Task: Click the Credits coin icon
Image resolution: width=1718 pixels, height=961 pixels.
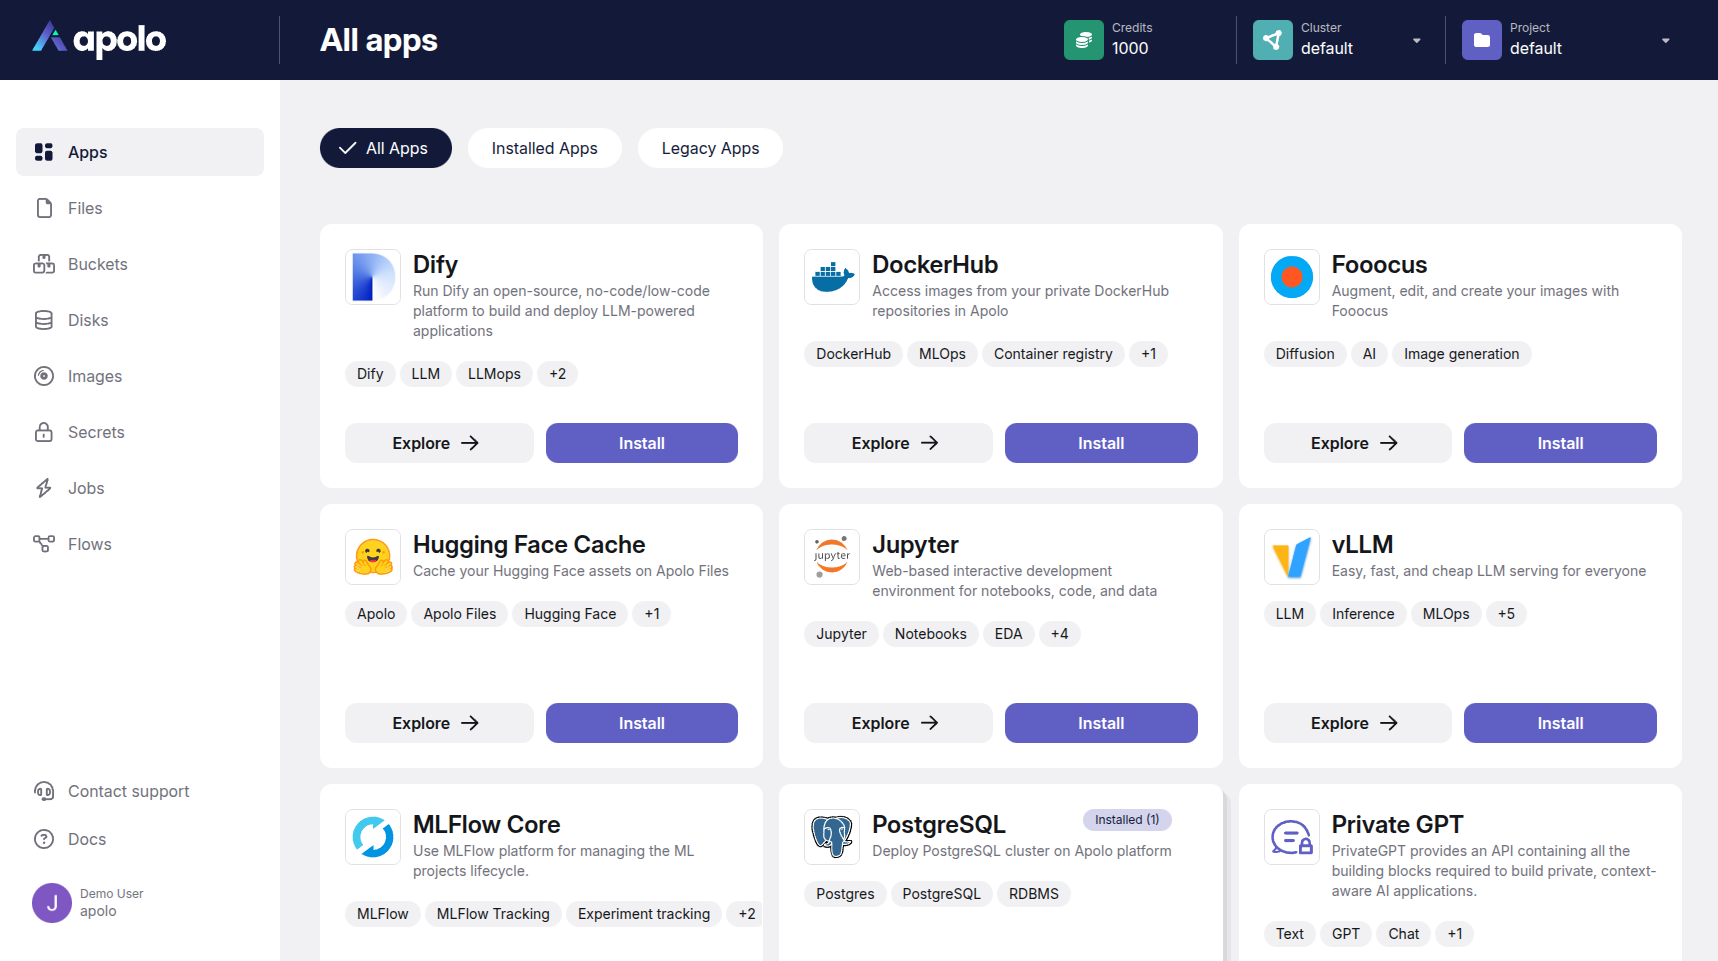Action: pyautogui.click(x=1083, y=40)
